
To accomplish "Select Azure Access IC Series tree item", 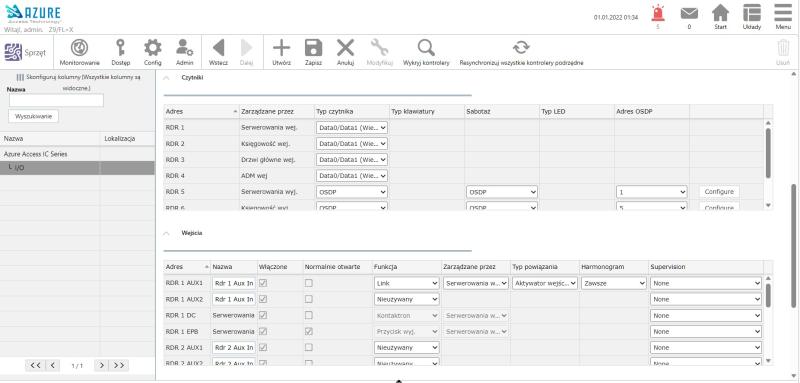I will point(36,154).
